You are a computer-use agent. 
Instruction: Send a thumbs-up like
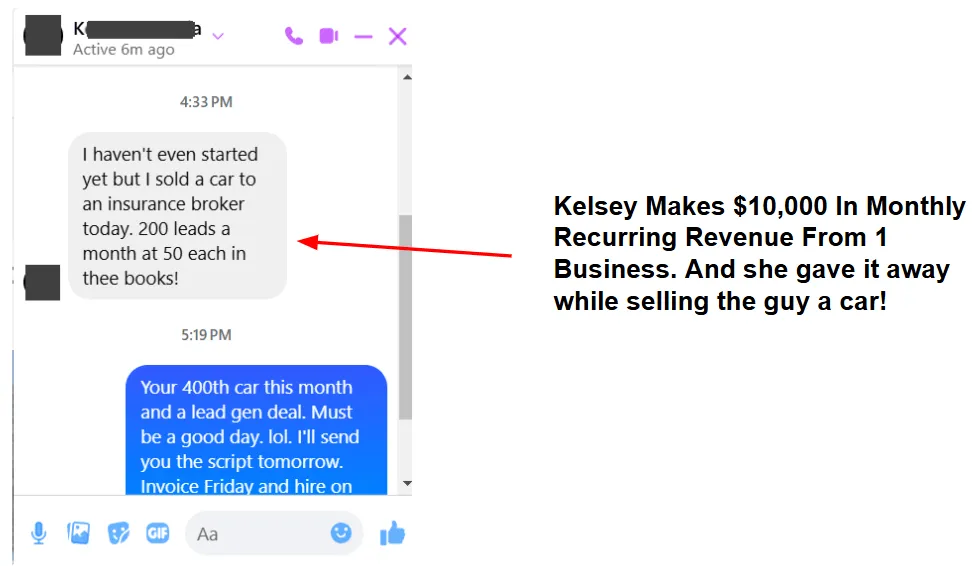coord(392,533)
